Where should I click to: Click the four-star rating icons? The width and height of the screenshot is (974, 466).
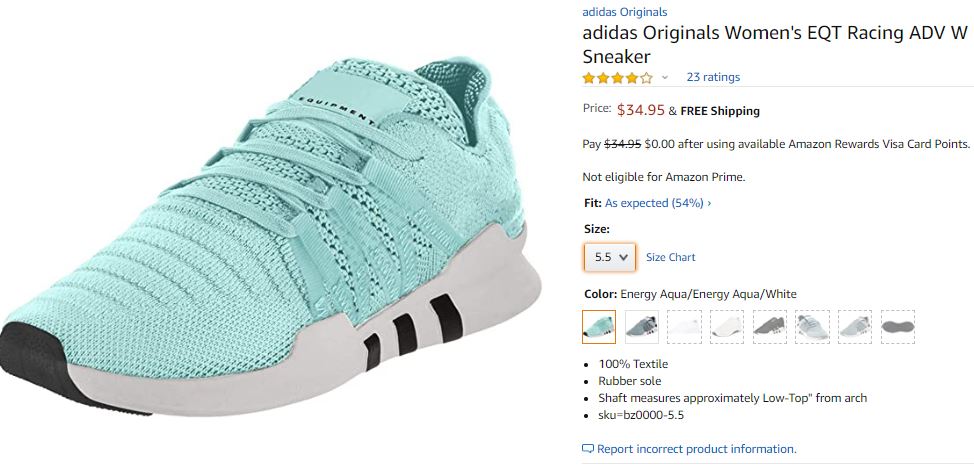(618, 77)
